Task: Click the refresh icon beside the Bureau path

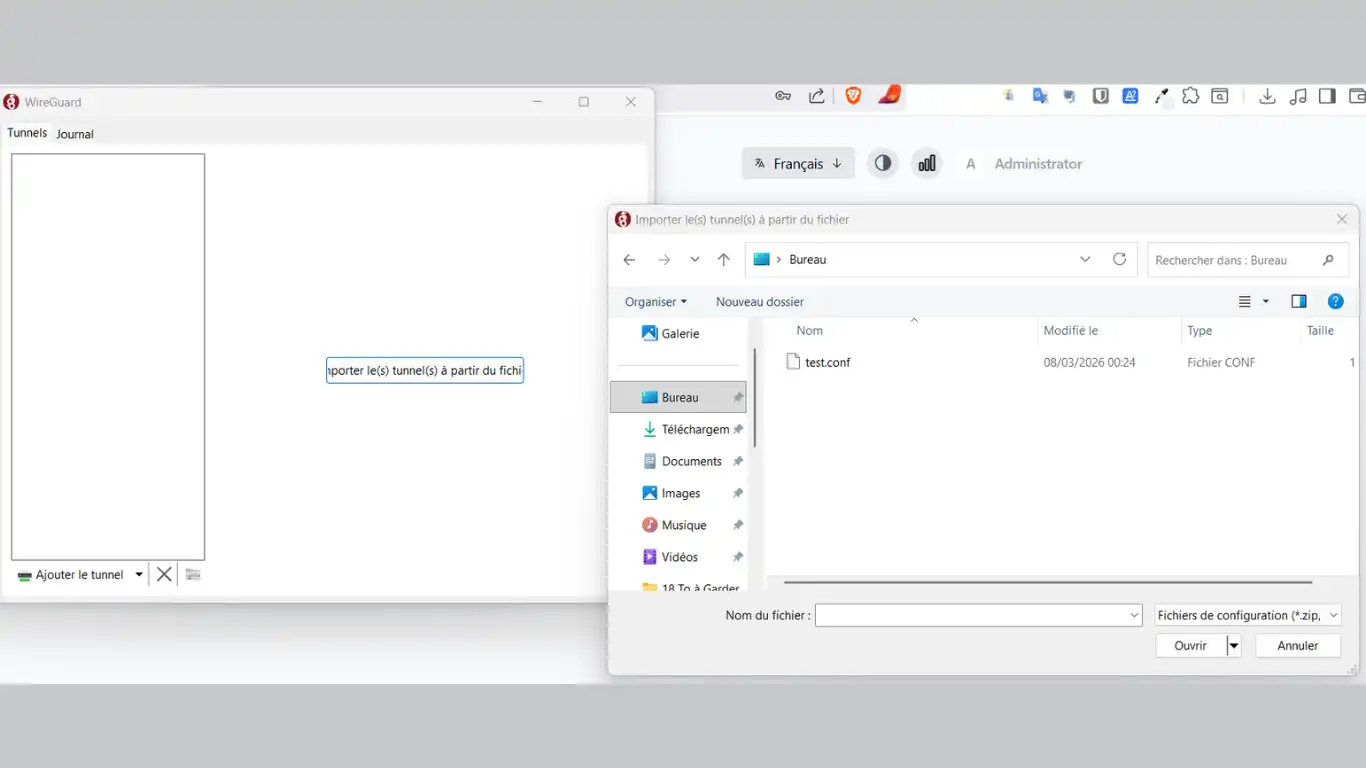Action: [1119, 259]
